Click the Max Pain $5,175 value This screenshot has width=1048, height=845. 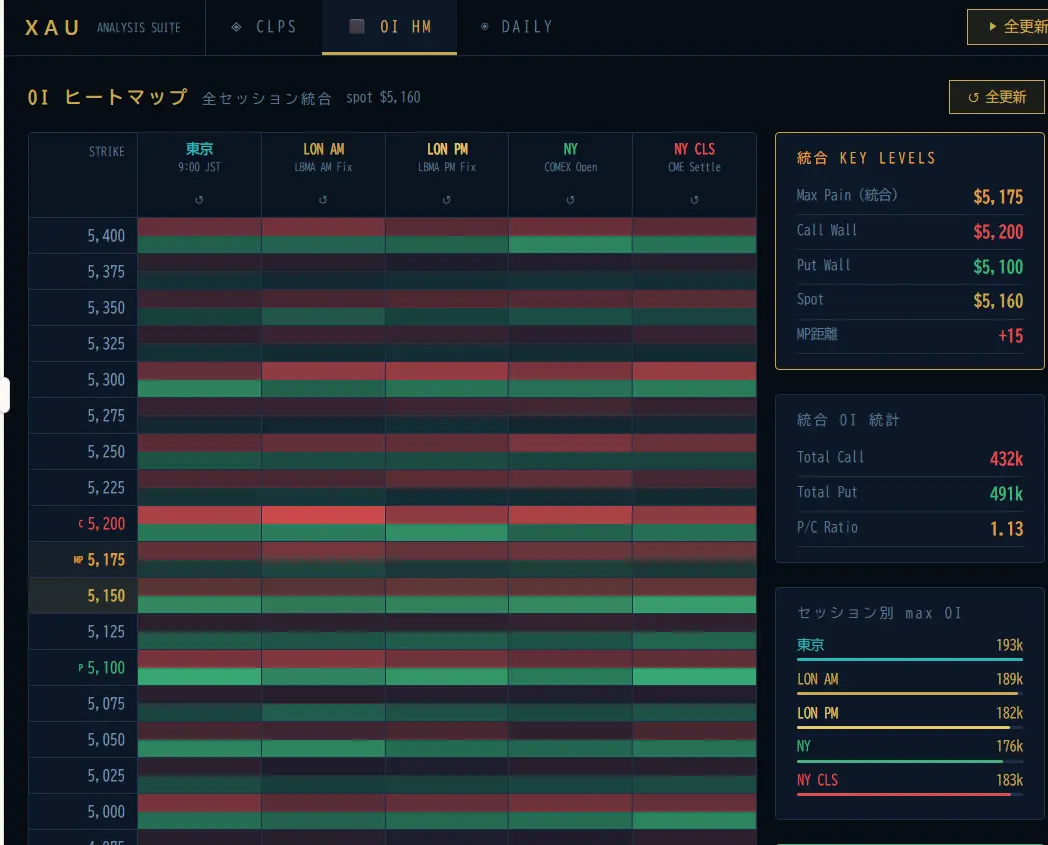tap(998, 197)
